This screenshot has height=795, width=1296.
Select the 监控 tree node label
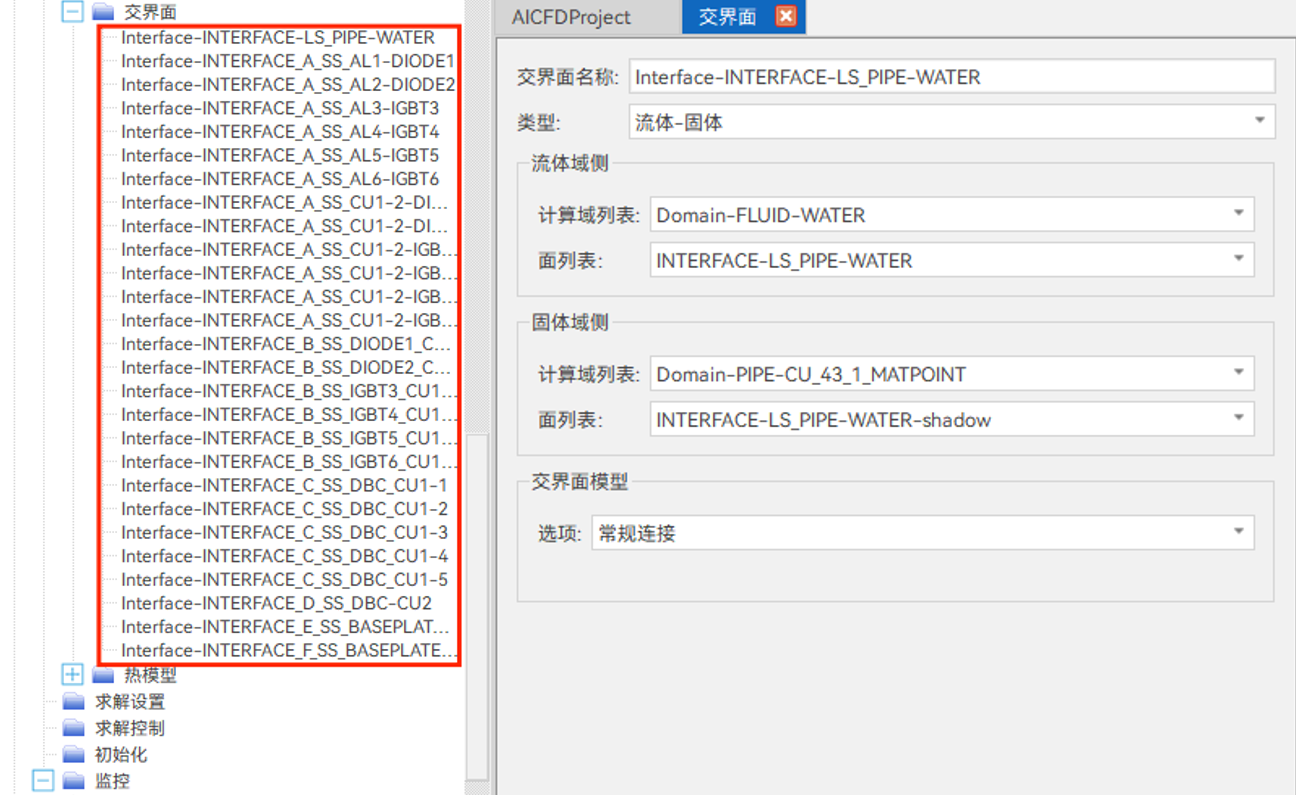(x=112, y=781)
